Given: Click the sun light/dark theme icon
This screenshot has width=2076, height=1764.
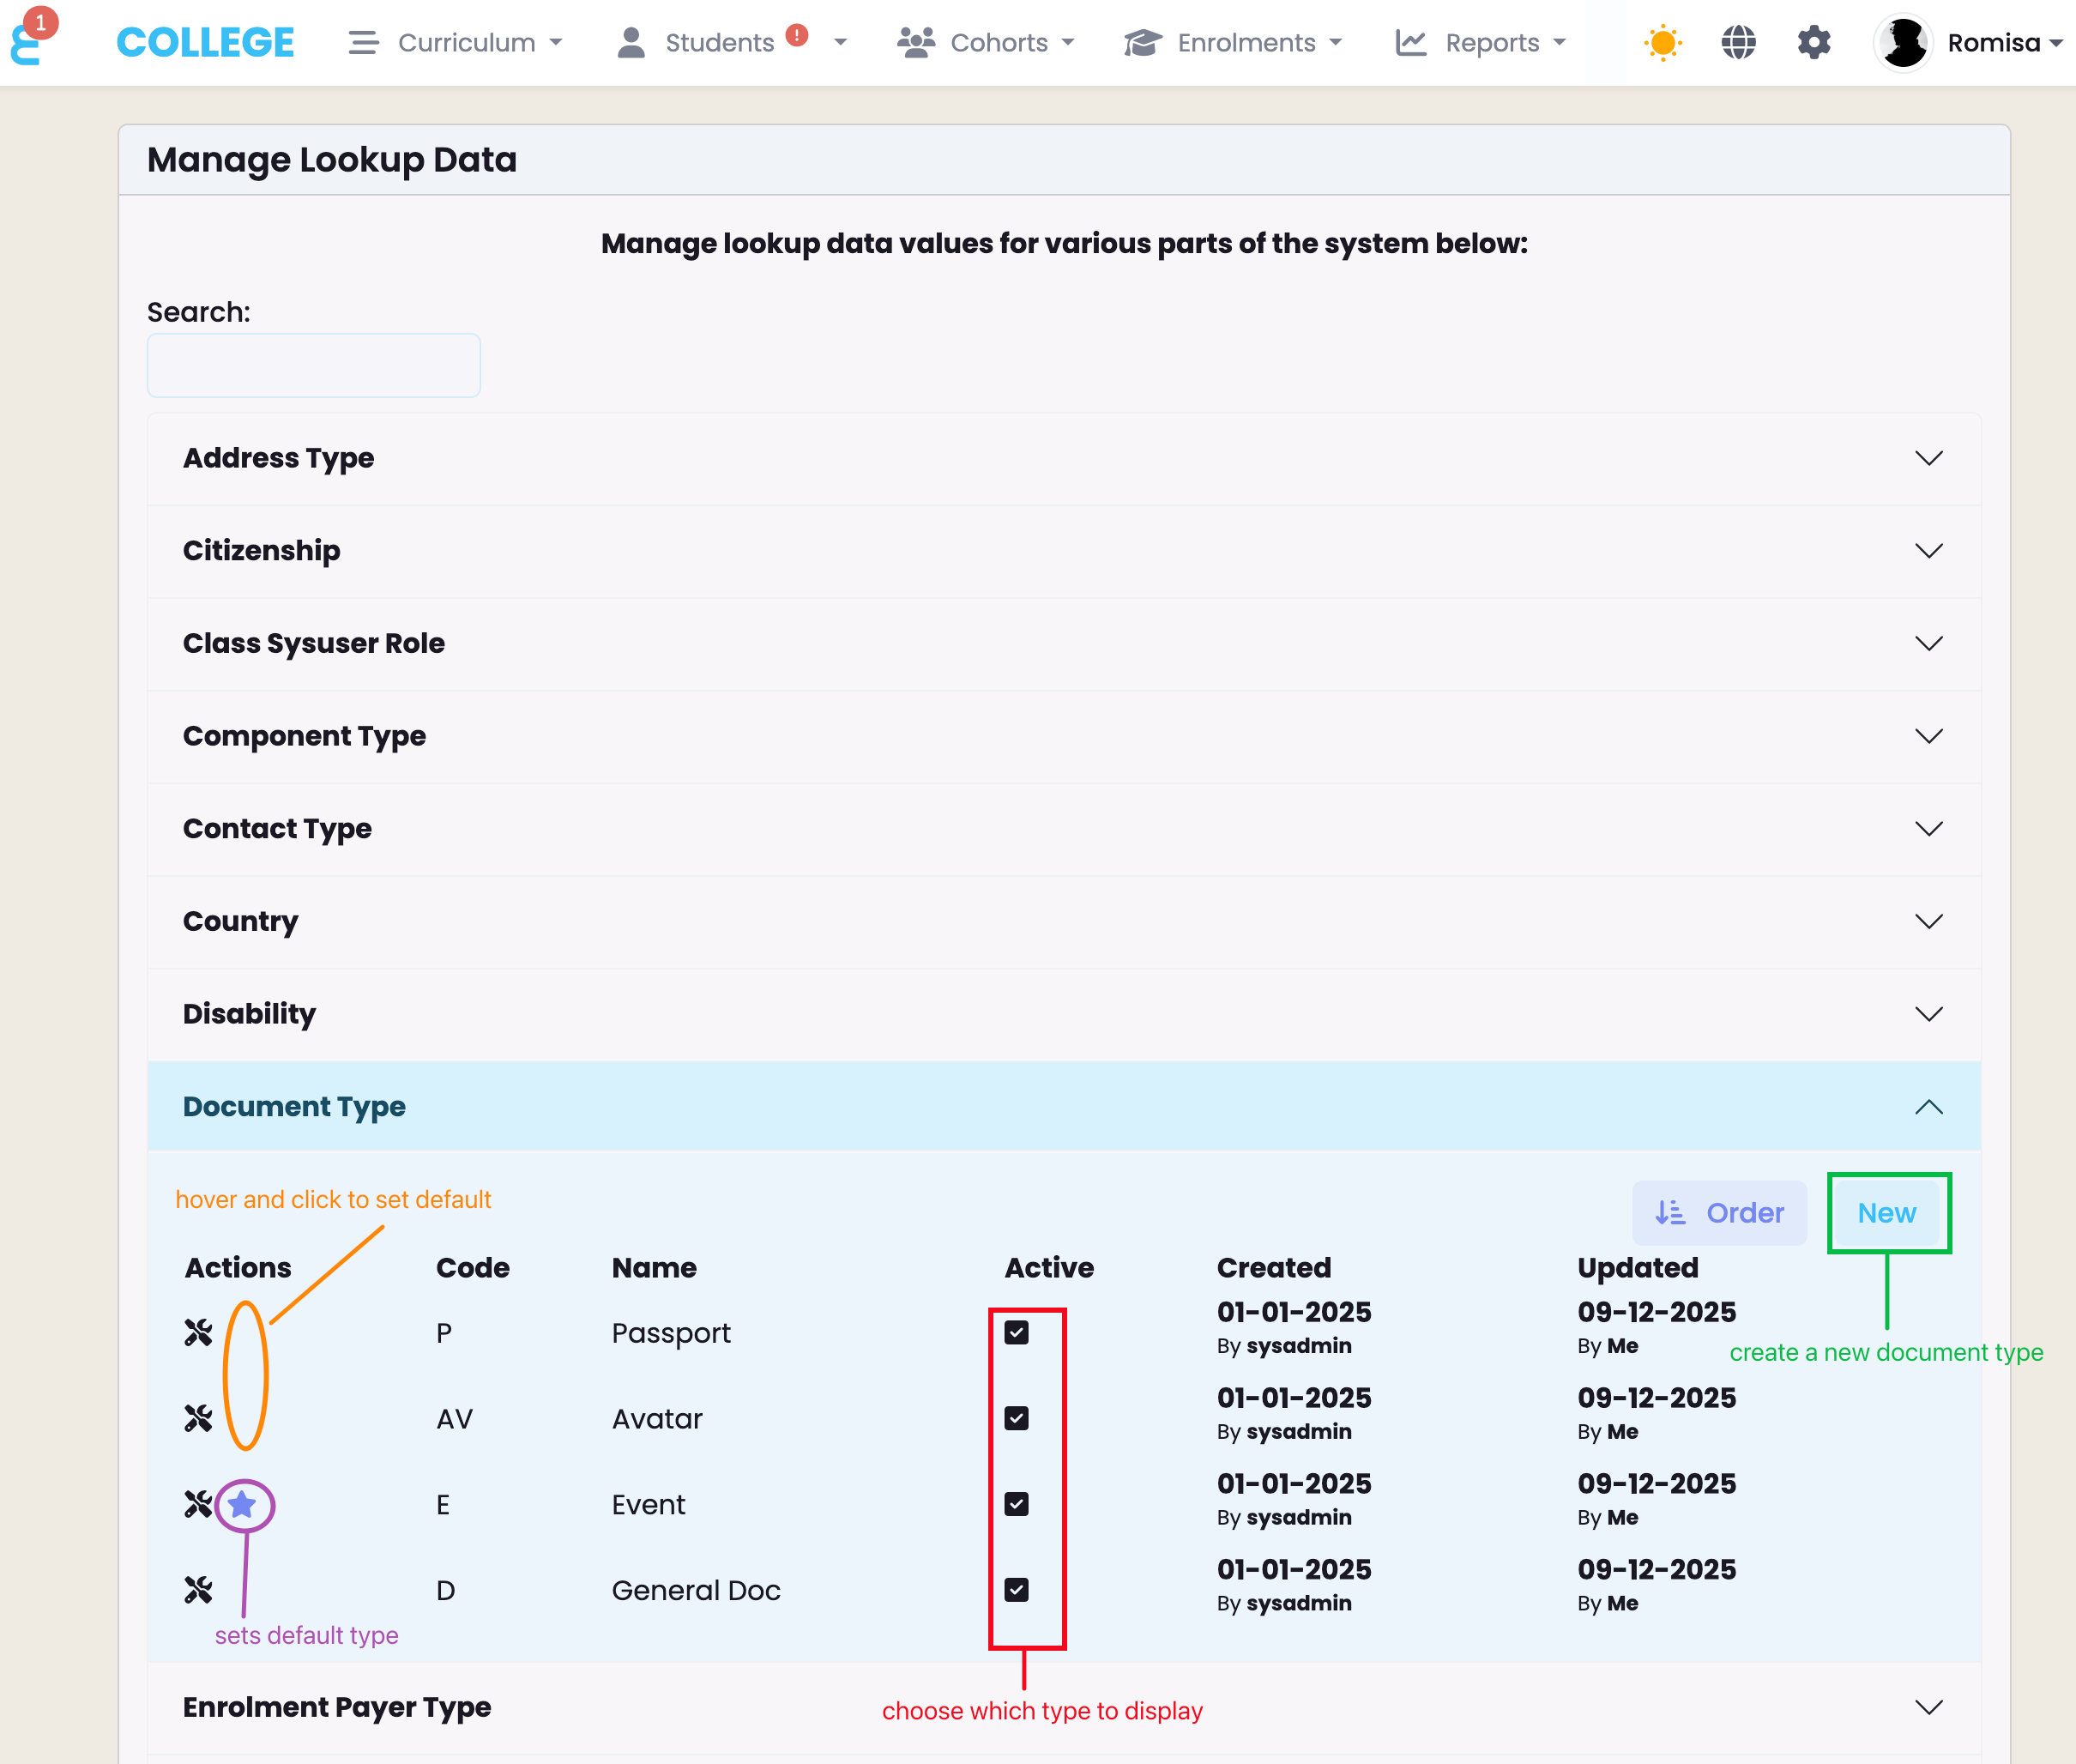Looking at the screenshot, I should pos(1663,43).
